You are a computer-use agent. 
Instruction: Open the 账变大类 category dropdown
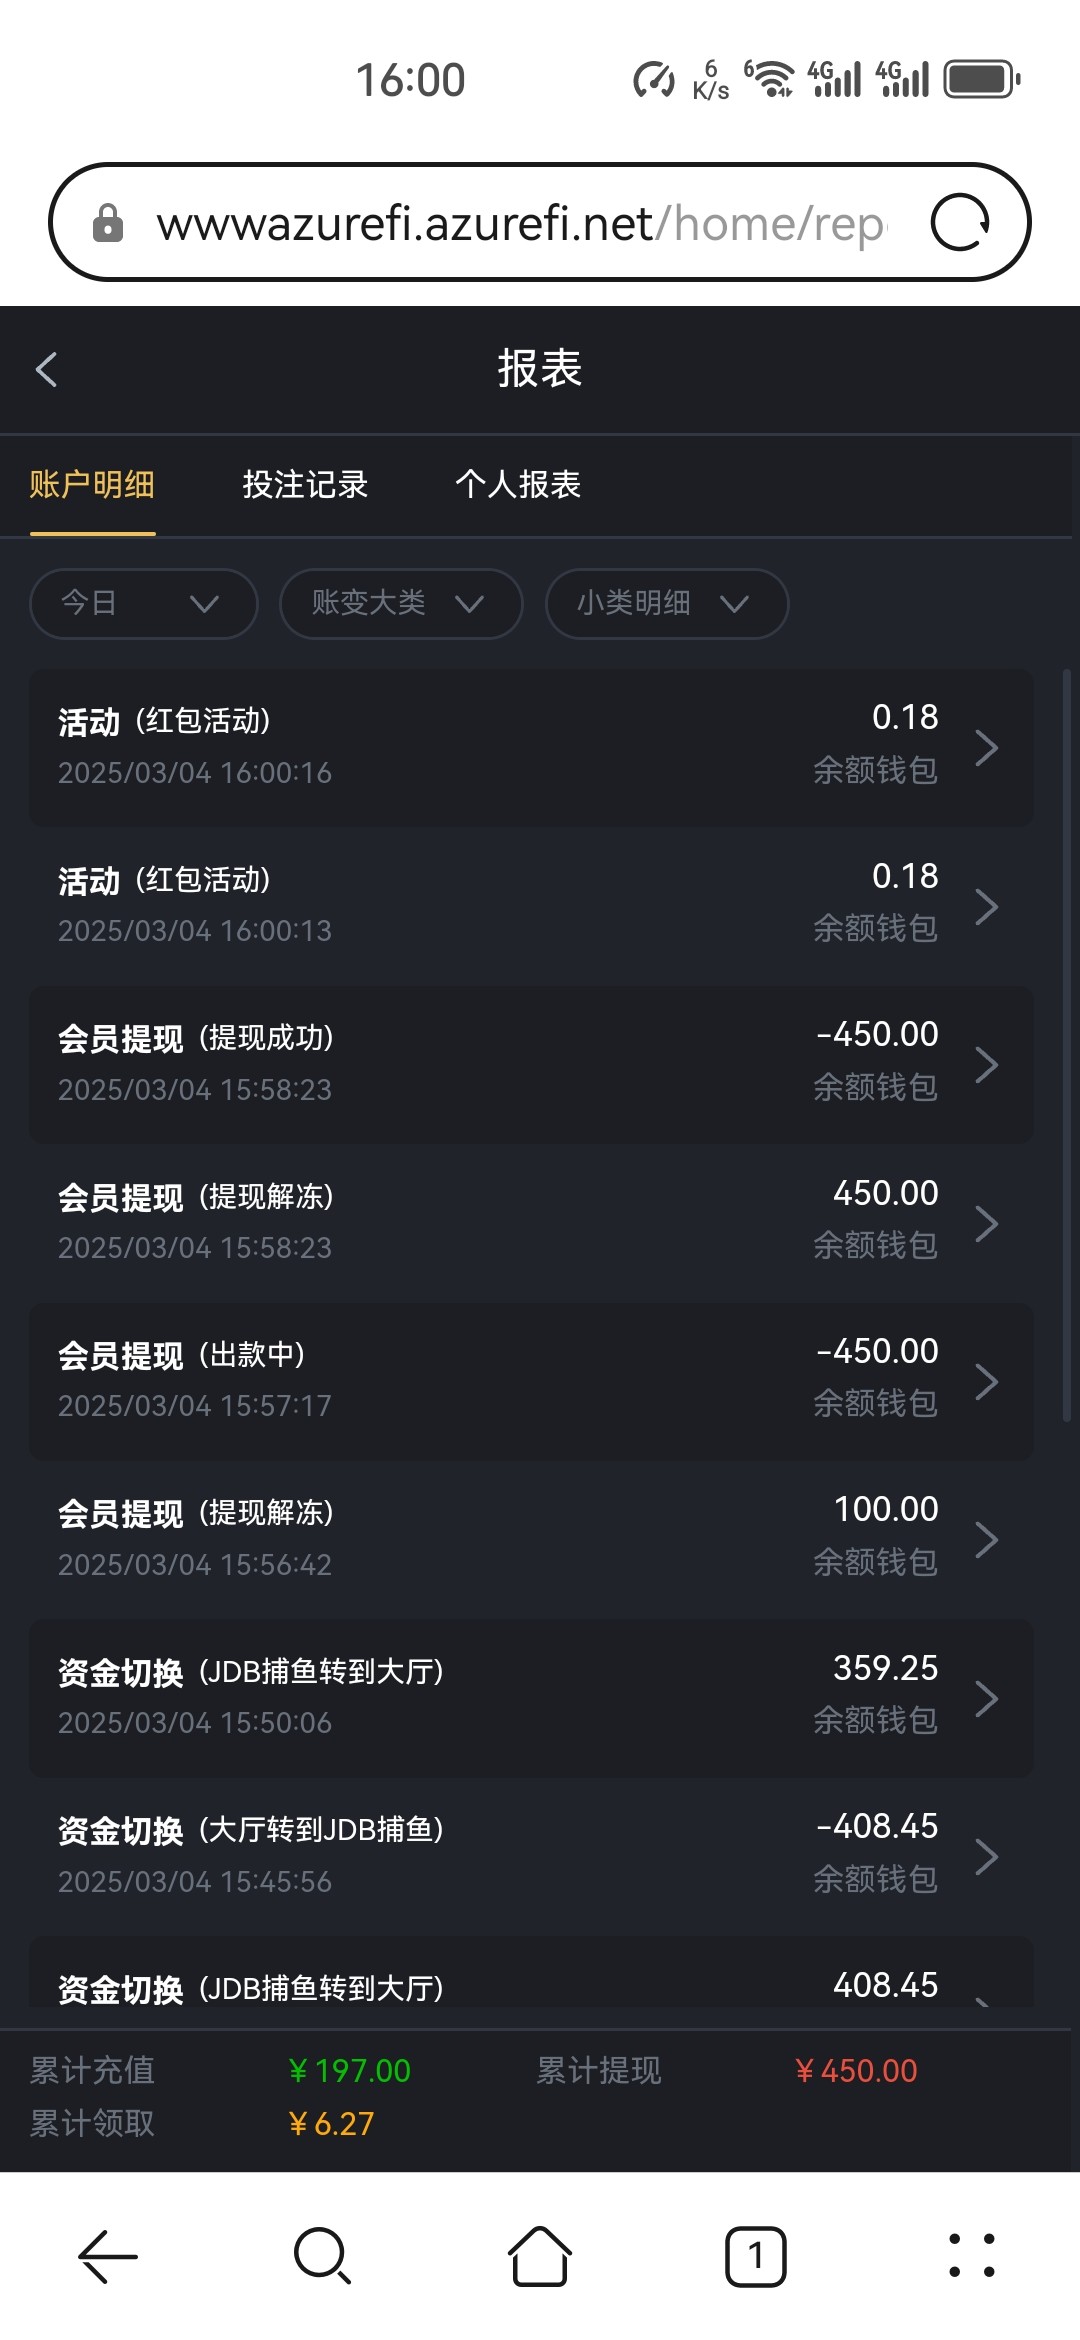400,603
